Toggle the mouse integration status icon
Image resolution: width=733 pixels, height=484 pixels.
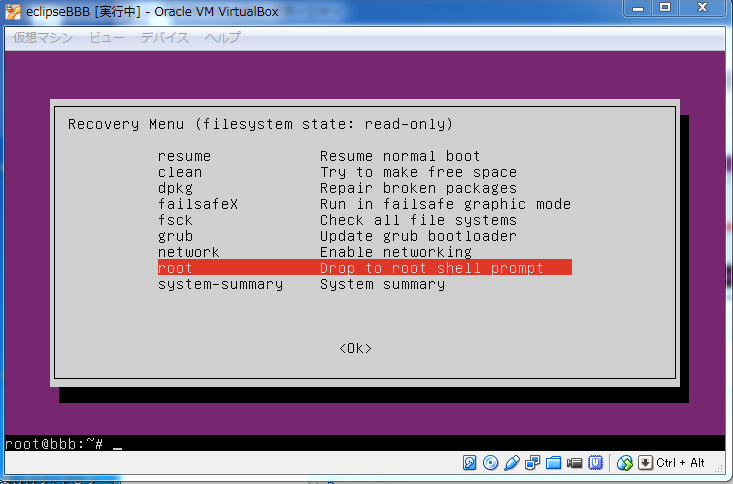point(625,463)
